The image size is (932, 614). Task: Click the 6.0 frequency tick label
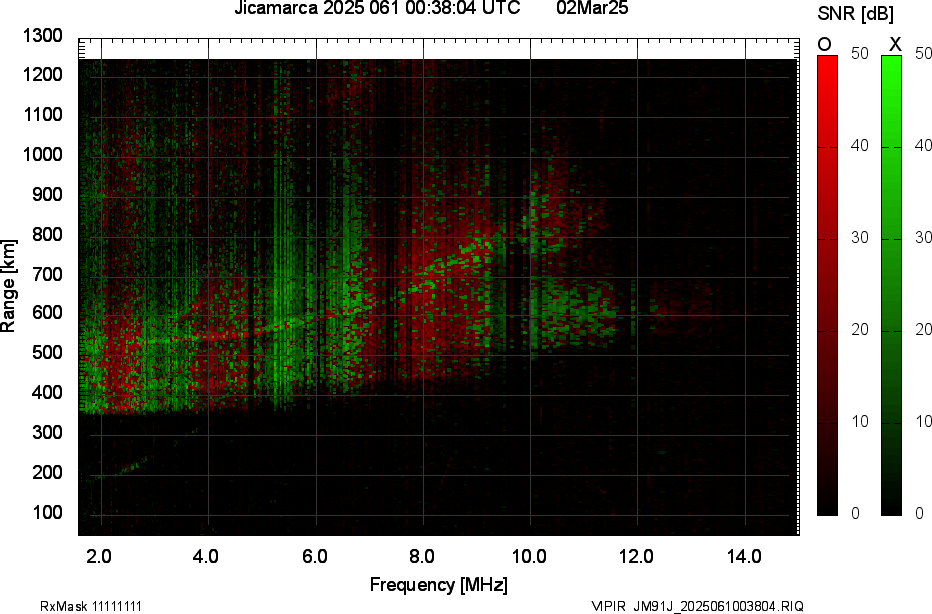tap(314, 557)
